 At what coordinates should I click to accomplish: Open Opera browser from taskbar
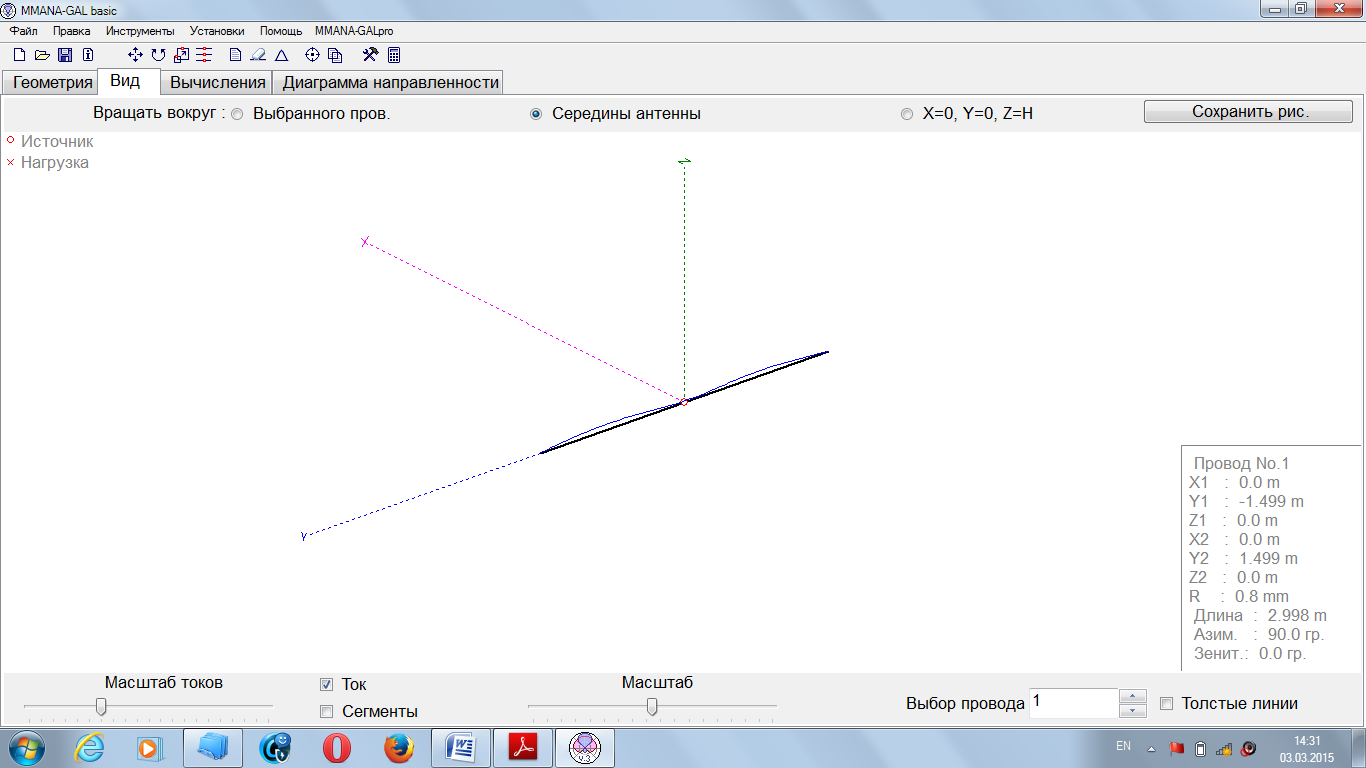click(337, 747)
